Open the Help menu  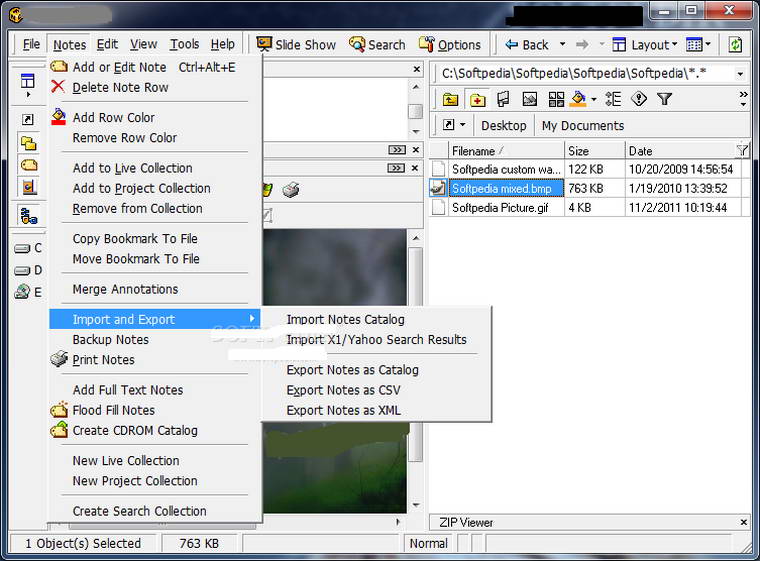pyautogui.click(x=222, y=44)
